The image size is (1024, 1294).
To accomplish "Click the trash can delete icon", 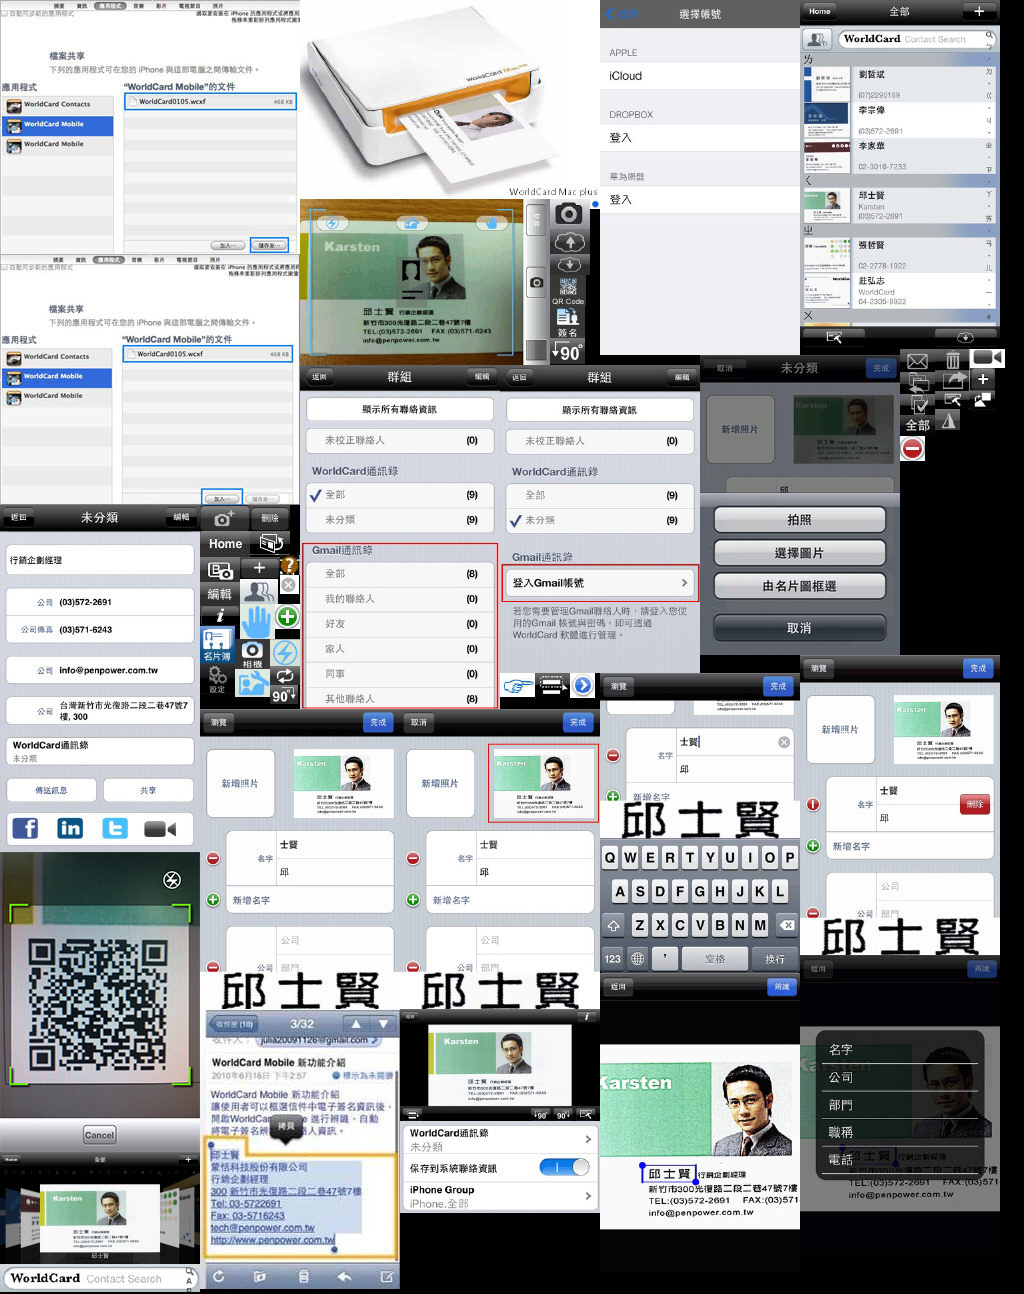I will coord(952,360).
